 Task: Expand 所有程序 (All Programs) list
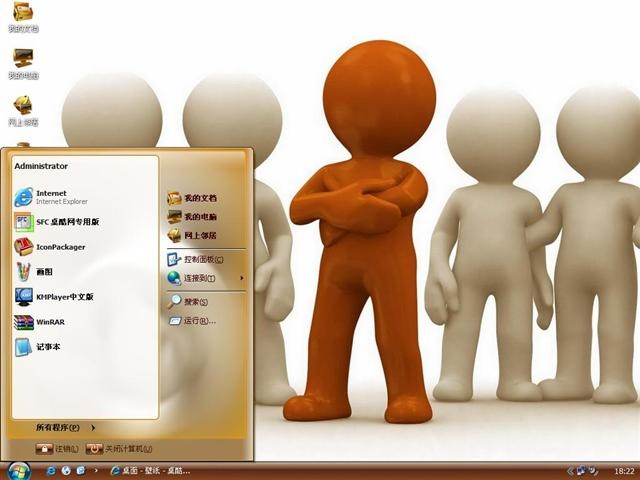pyautogui.click(x=64, y=427)
